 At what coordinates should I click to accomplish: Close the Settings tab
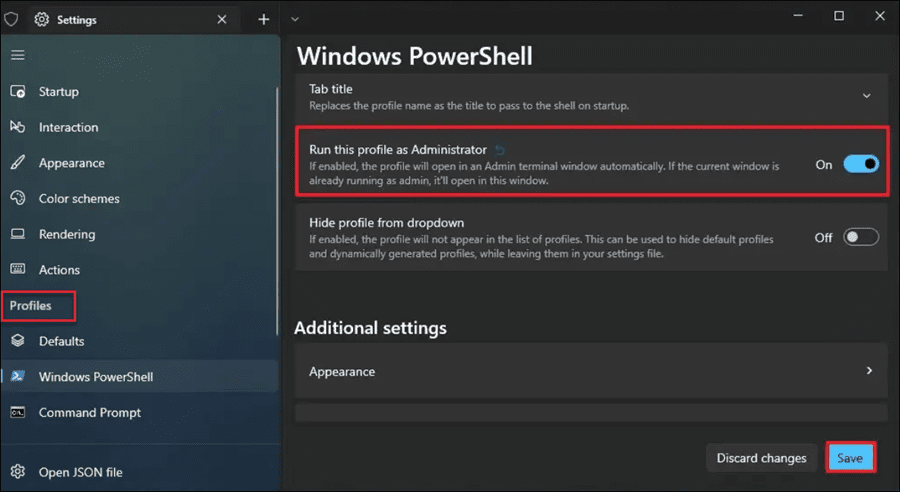click(x=222, y=20)
